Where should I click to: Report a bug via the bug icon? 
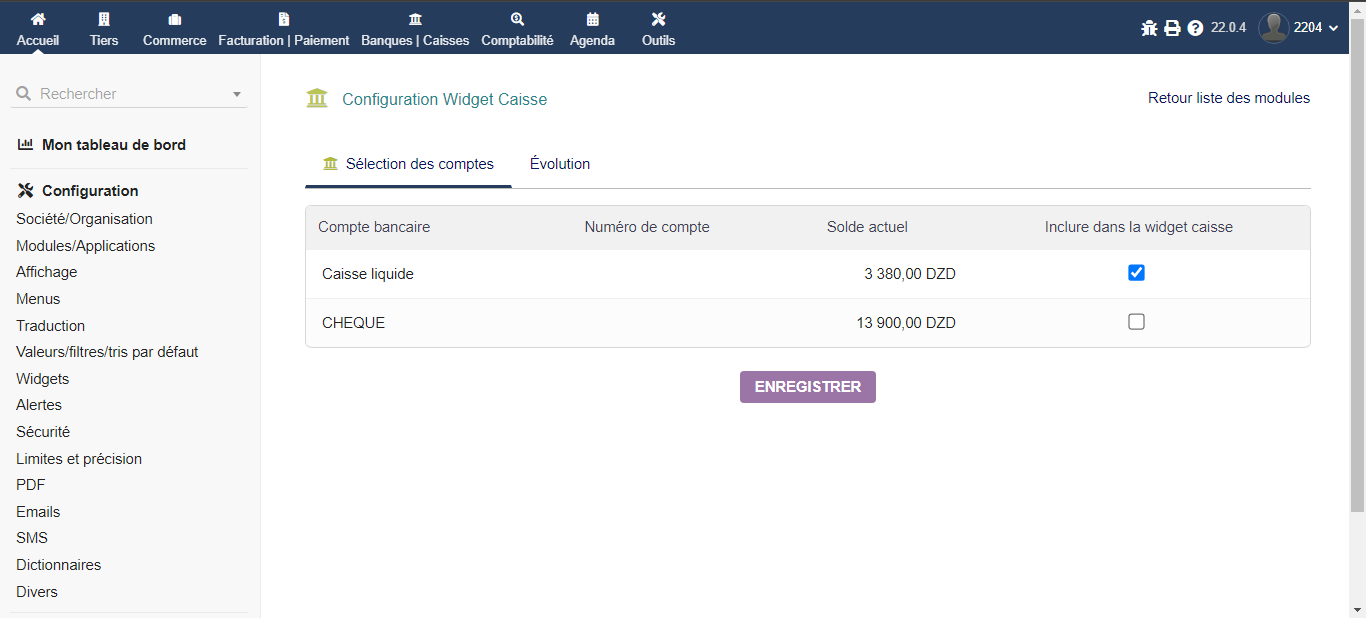(x=1148, y=28)
